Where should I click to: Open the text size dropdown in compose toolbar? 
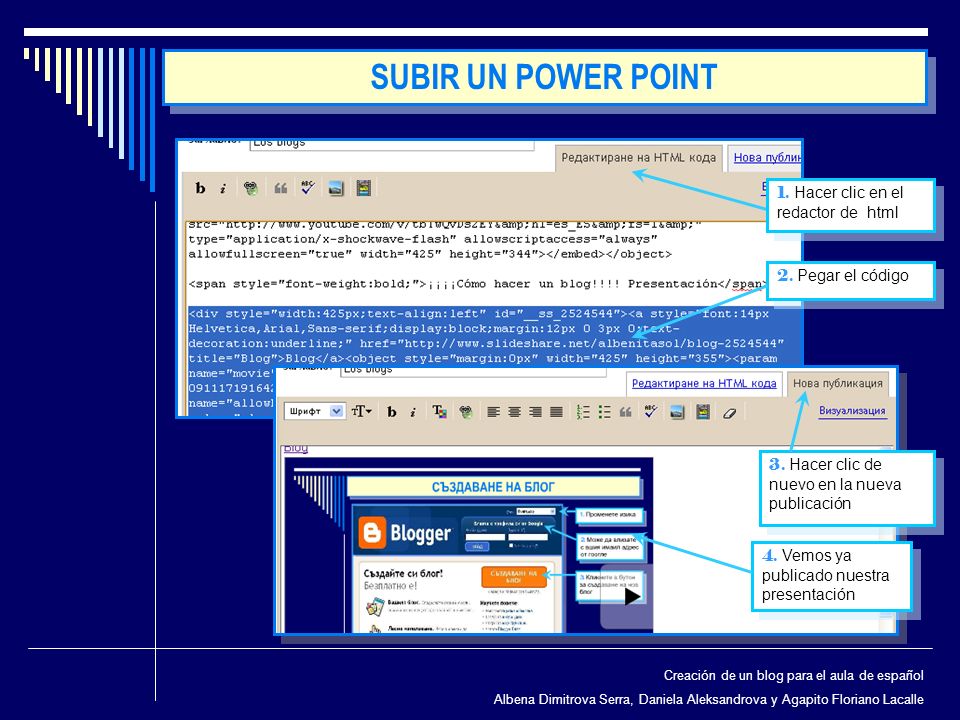(x=361, y=411)
